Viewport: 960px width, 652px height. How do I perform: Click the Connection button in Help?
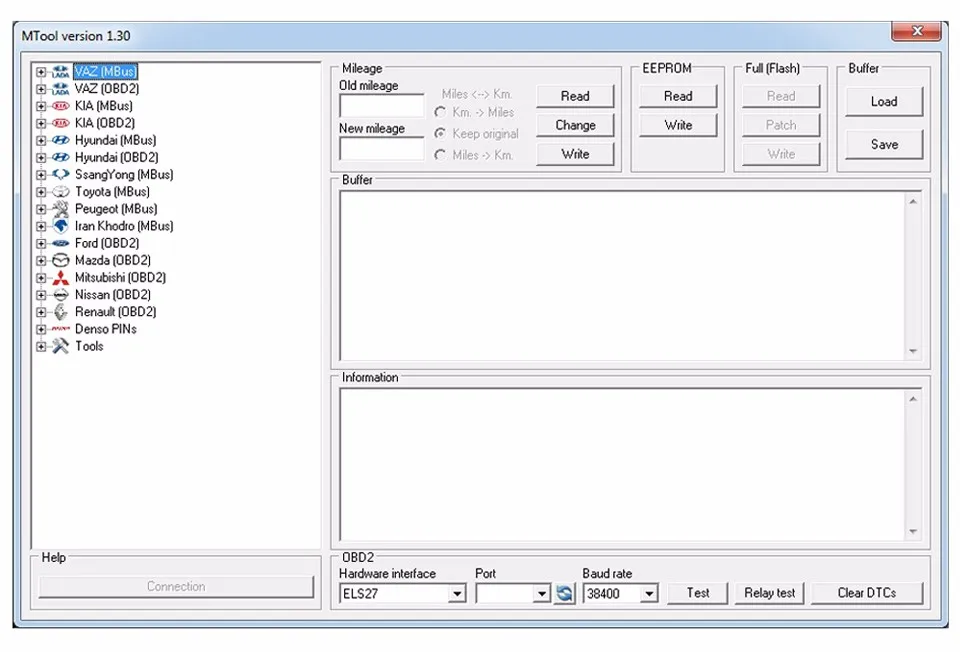[x=176, y=586]
